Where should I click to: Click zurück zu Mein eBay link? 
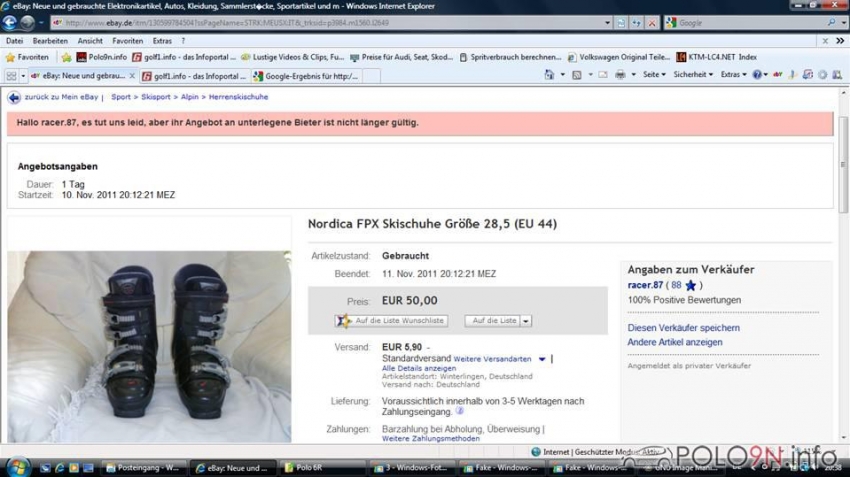61,97
